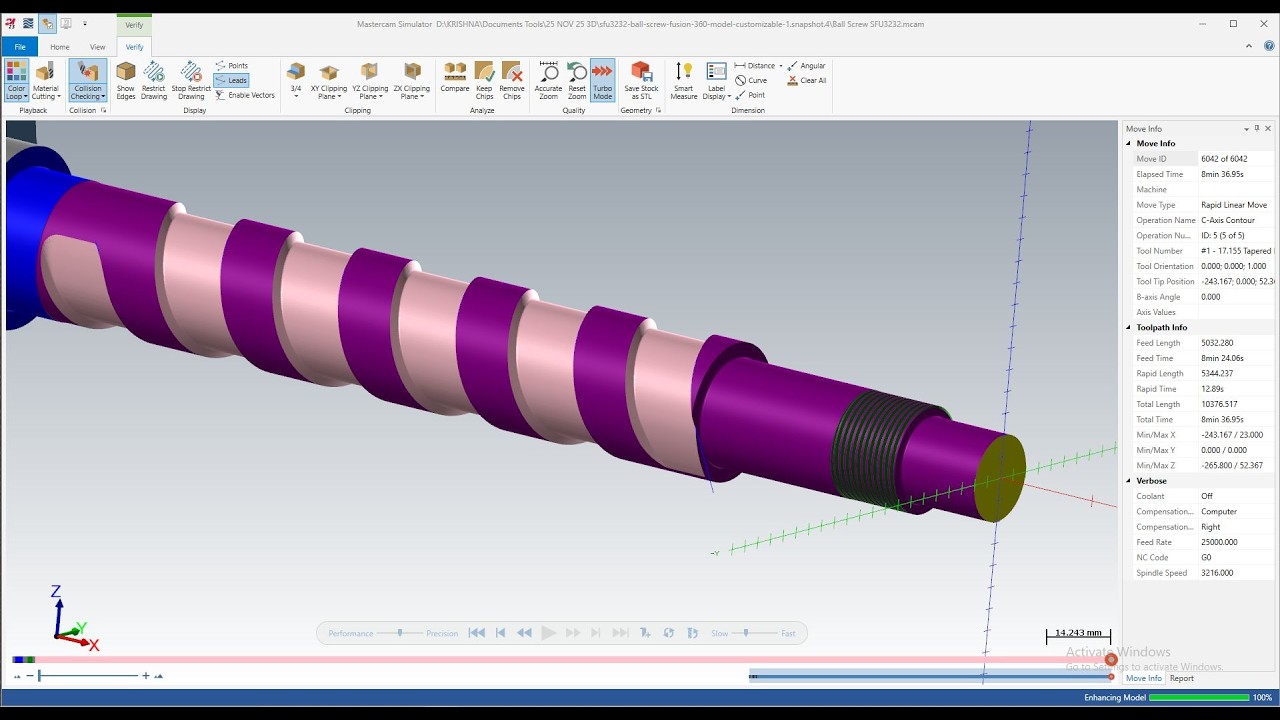Select the Angular dimension tool
The height and width of the screenshot is (720, 1280).
pyautogui.click(x=807, y=66)
